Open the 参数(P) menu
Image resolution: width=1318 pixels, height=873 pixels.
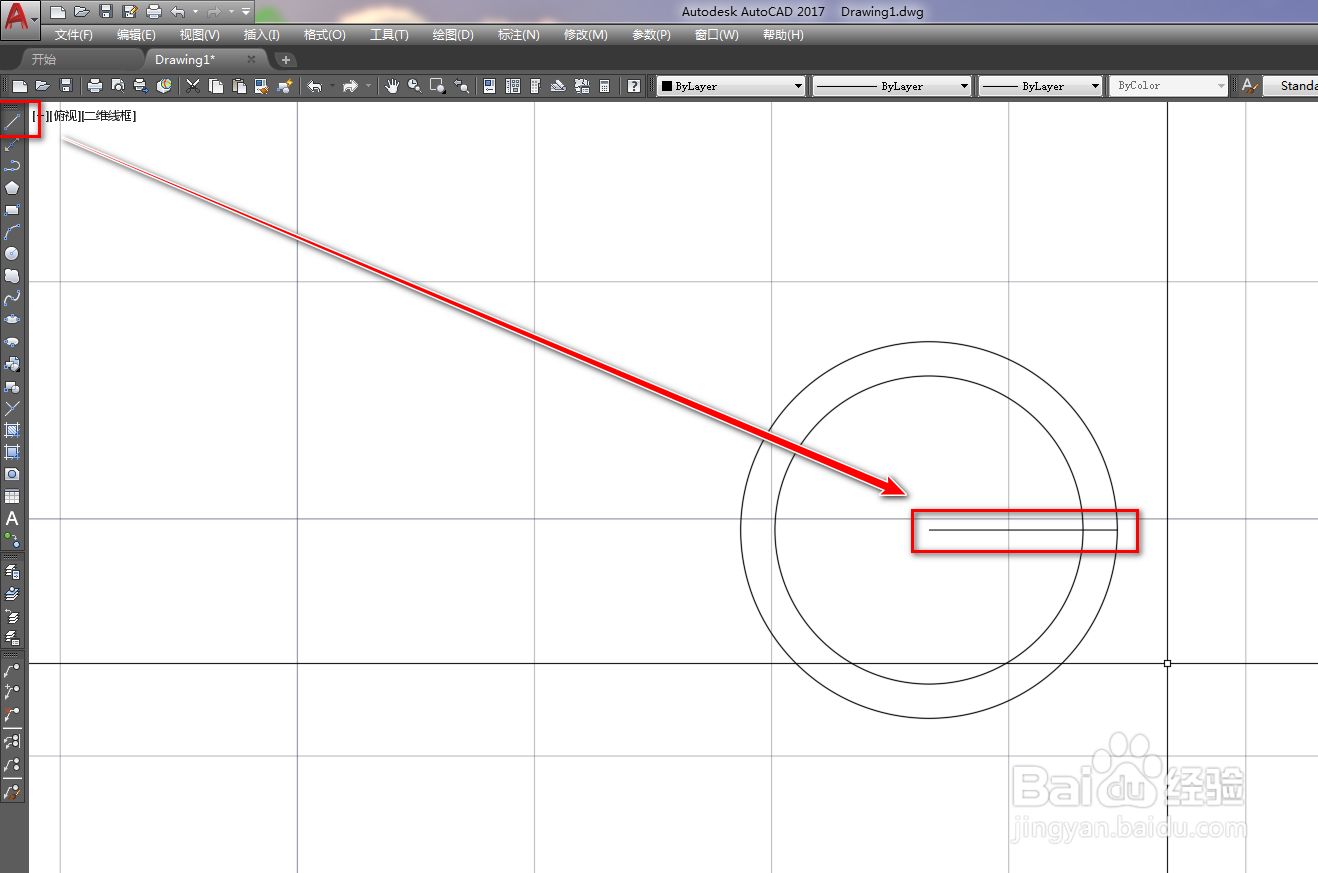pos(651,35)
